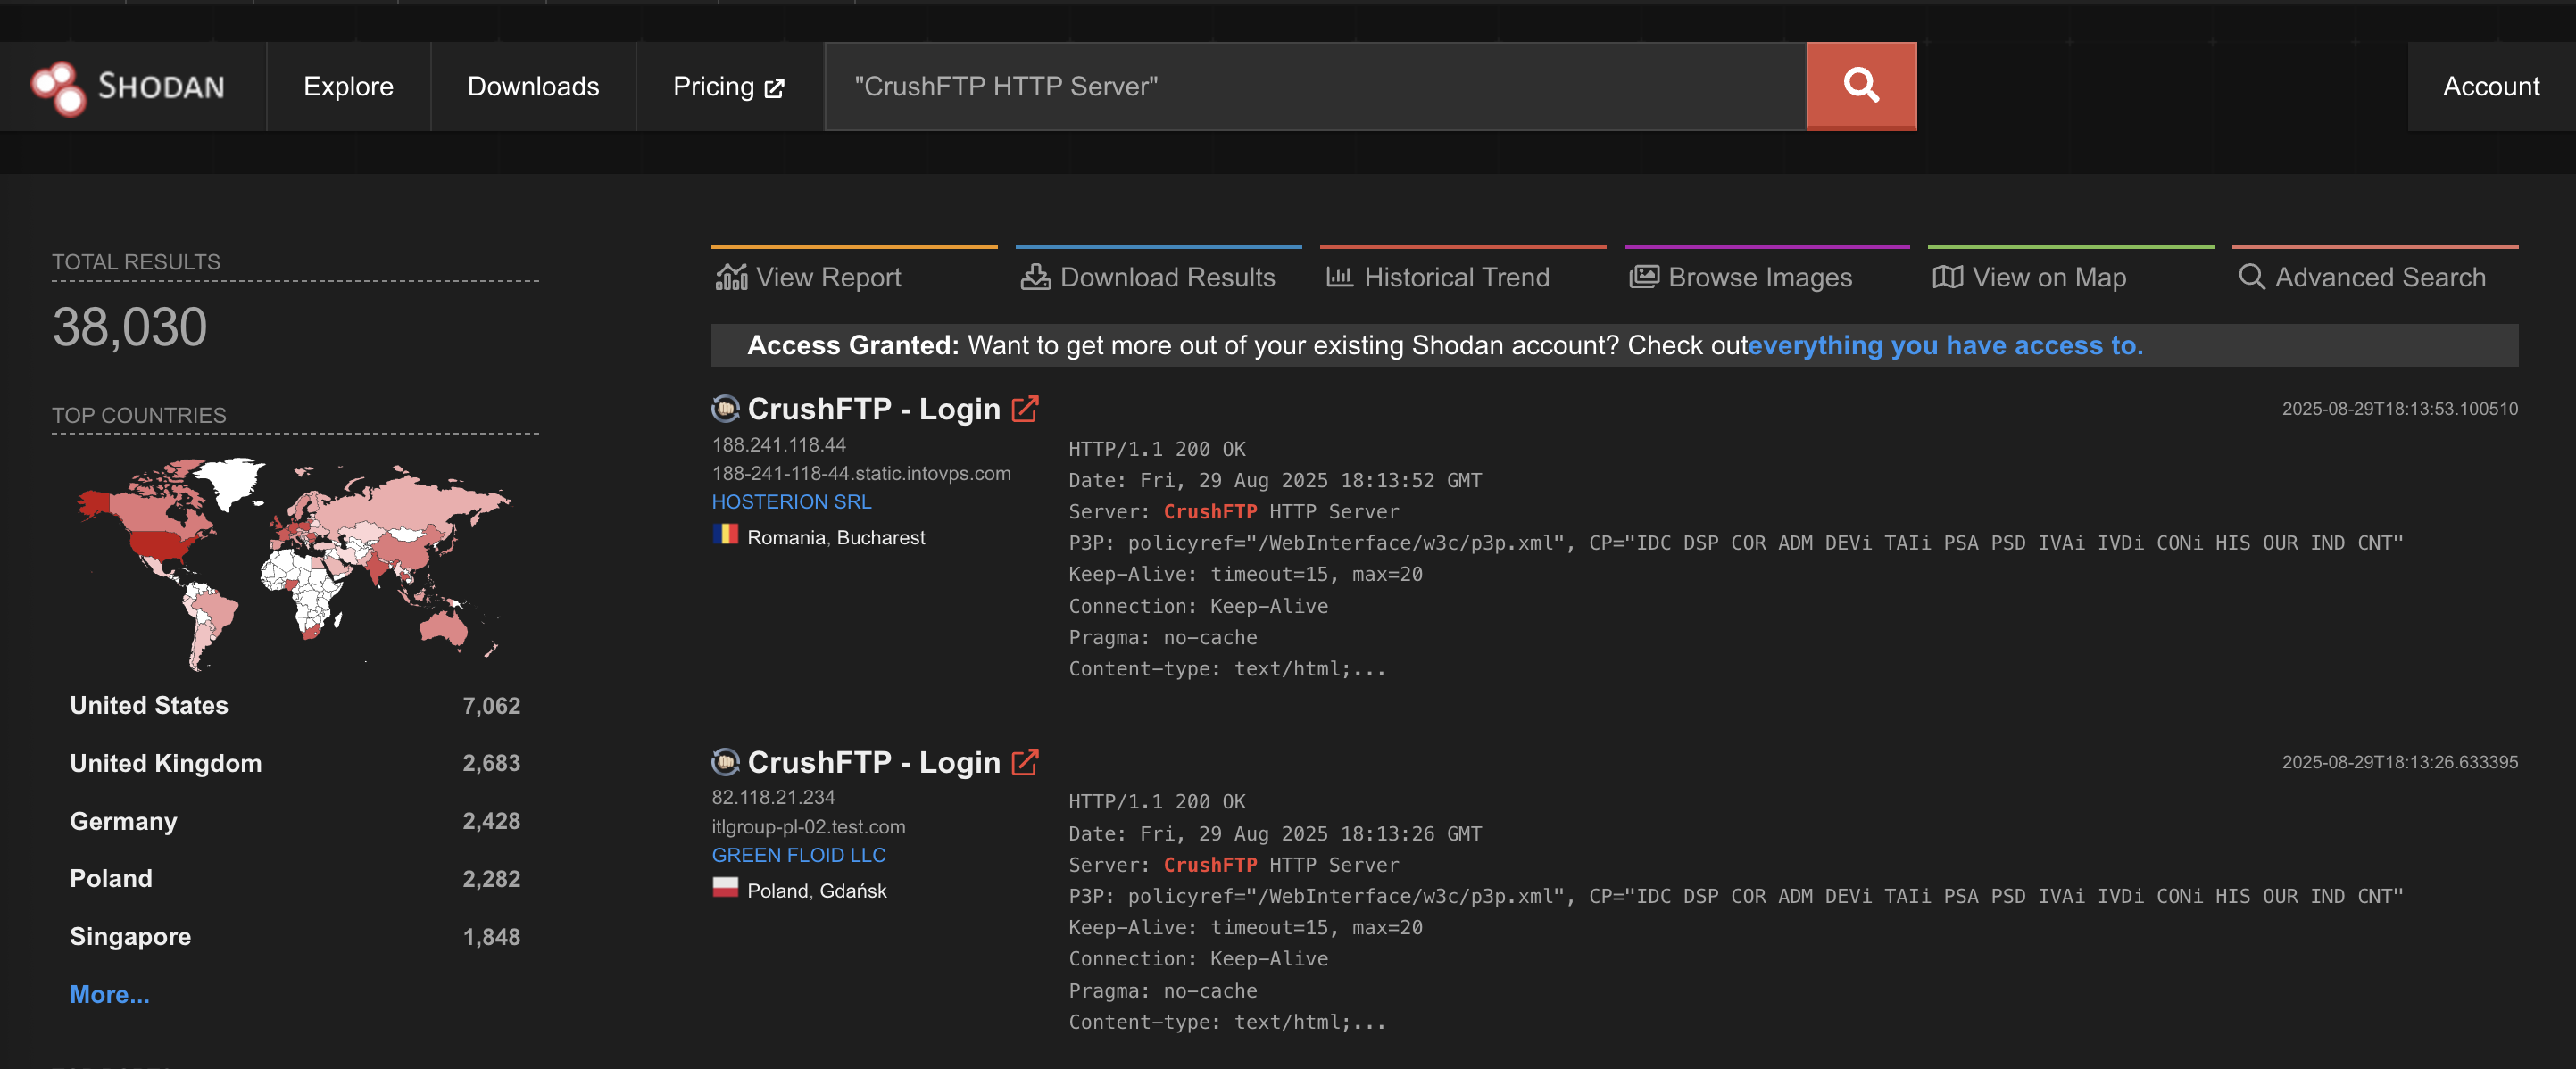Click the external-link icon next to Pricing

[773, 86]
